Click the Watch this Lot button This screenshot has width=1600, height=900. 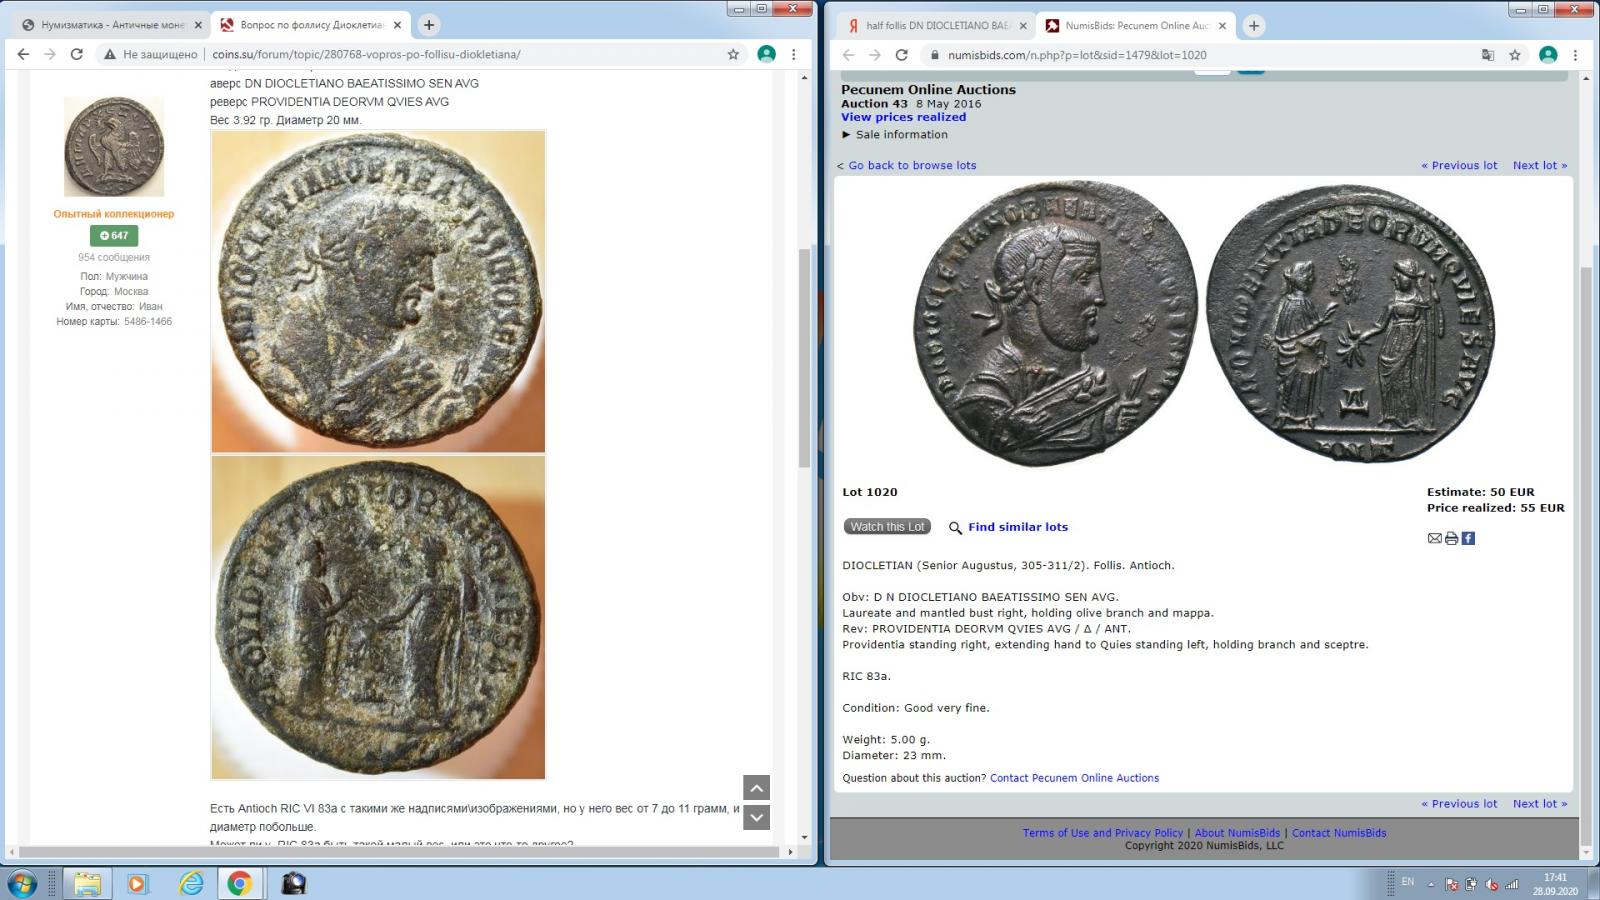(x=887, y=527)
